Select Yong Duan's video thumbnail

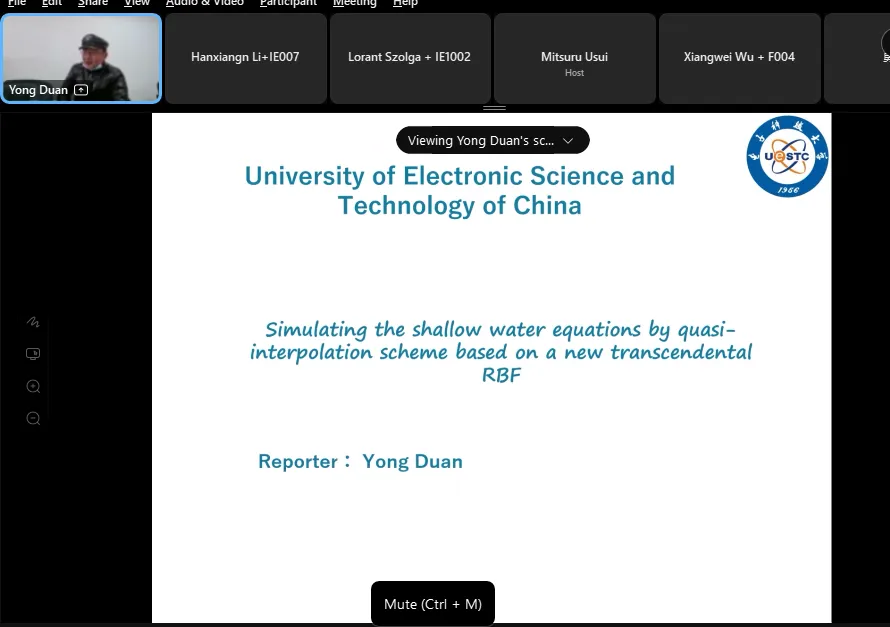(81, 58)
